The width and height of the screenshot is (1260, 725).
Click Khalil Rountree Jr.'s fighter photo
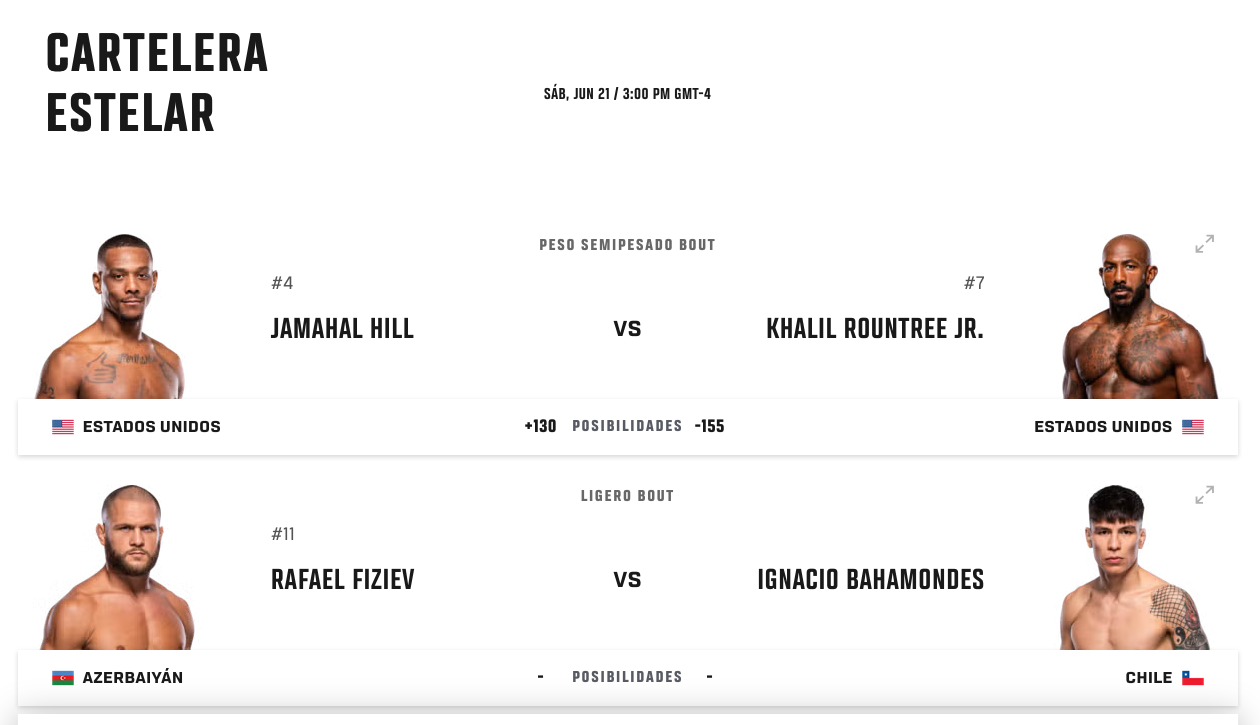click(1138, 316)
